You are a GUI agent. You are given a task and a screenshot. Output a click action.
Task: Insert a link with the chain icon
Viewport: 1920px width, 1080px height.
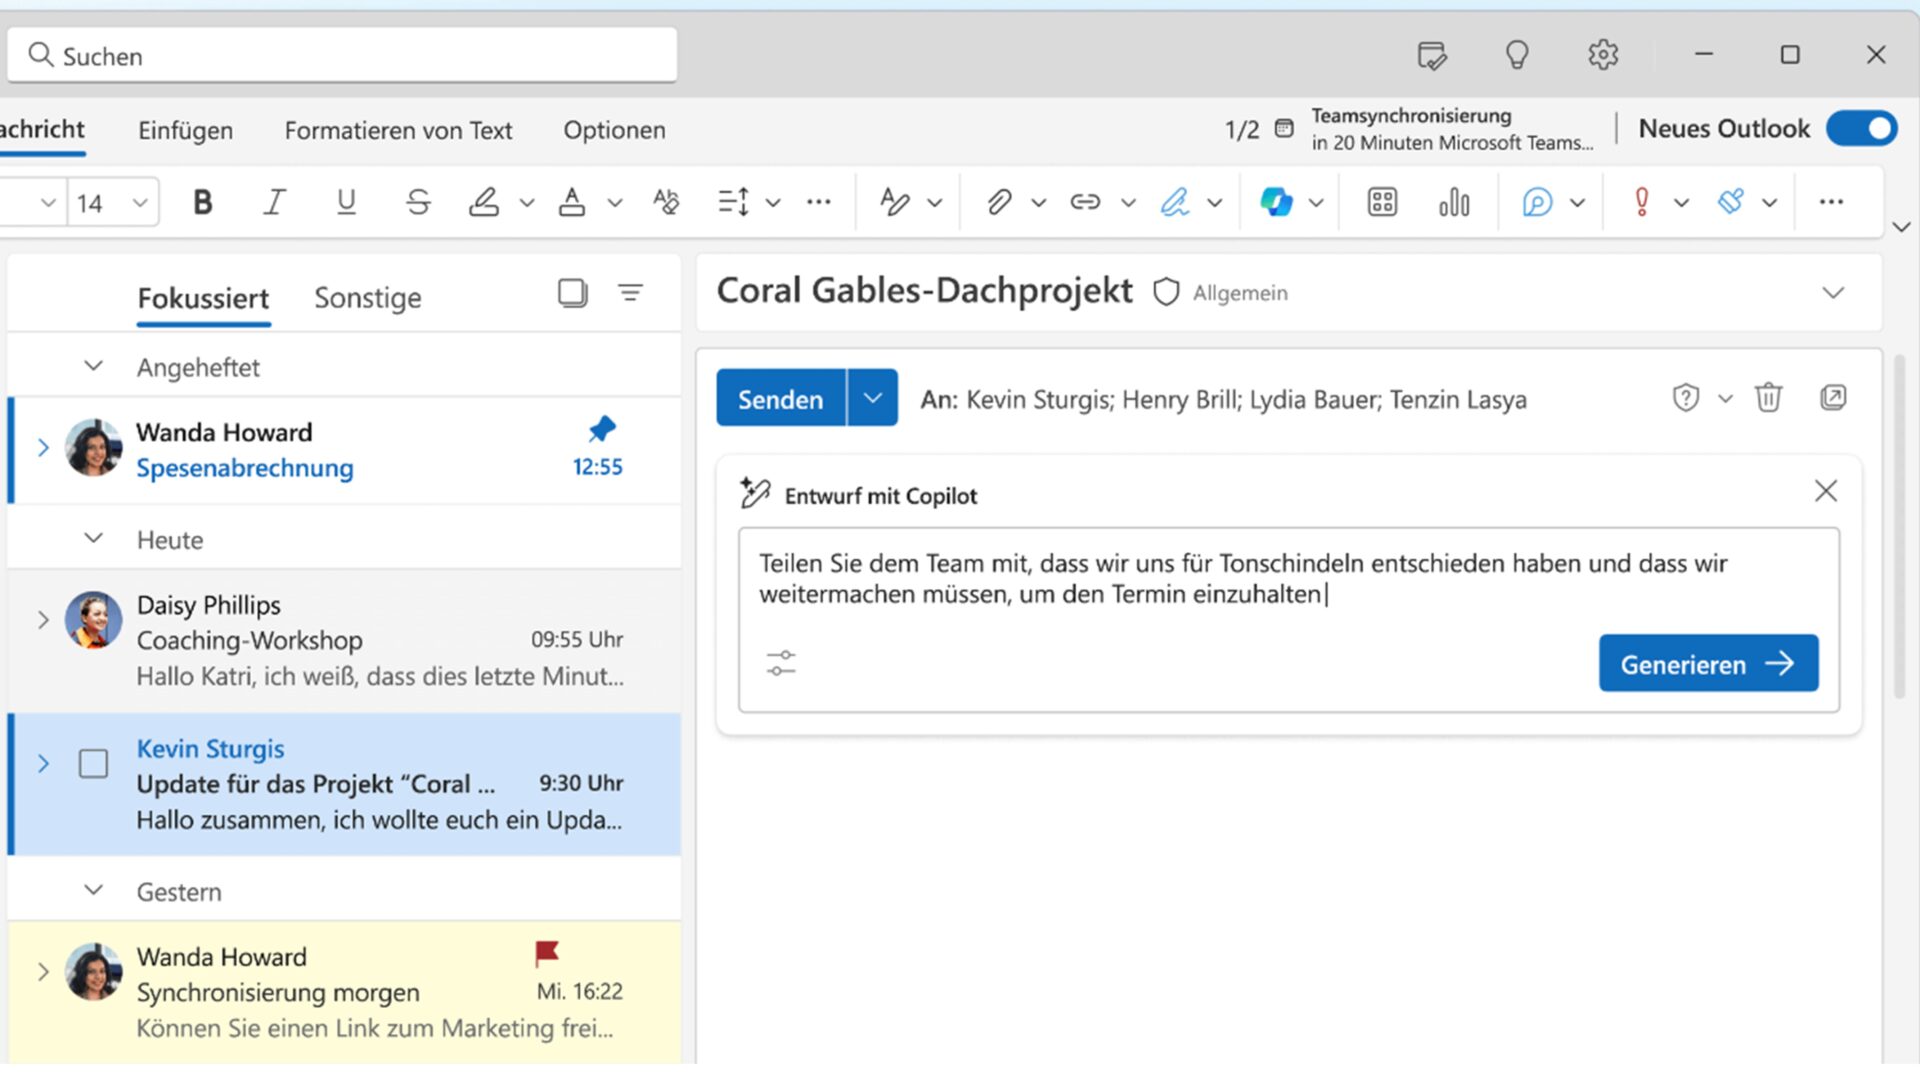(x=1085, y=203)
